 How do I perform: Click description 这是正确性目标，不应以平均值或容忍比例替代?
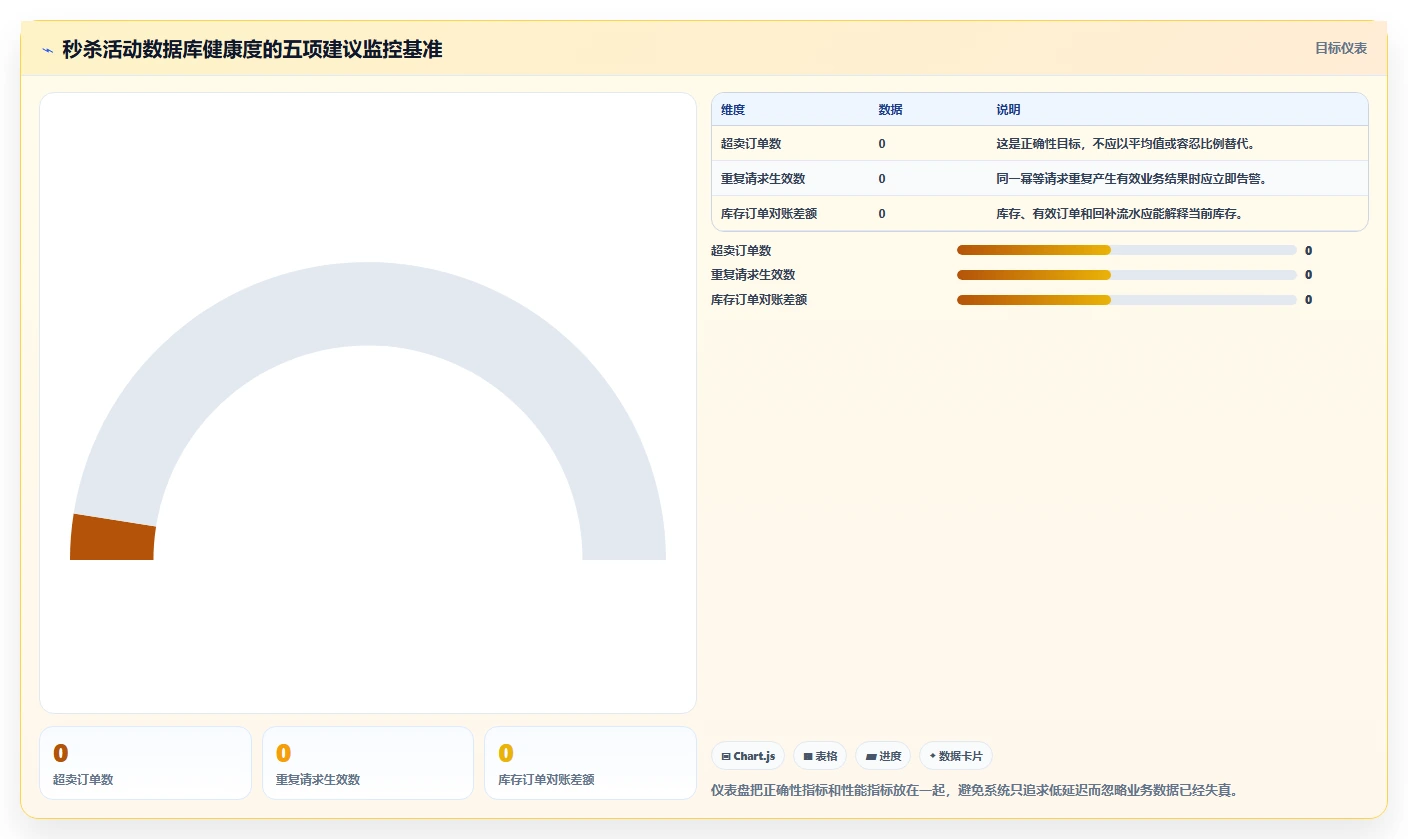pyautogui.click(x=1125, y=144)
